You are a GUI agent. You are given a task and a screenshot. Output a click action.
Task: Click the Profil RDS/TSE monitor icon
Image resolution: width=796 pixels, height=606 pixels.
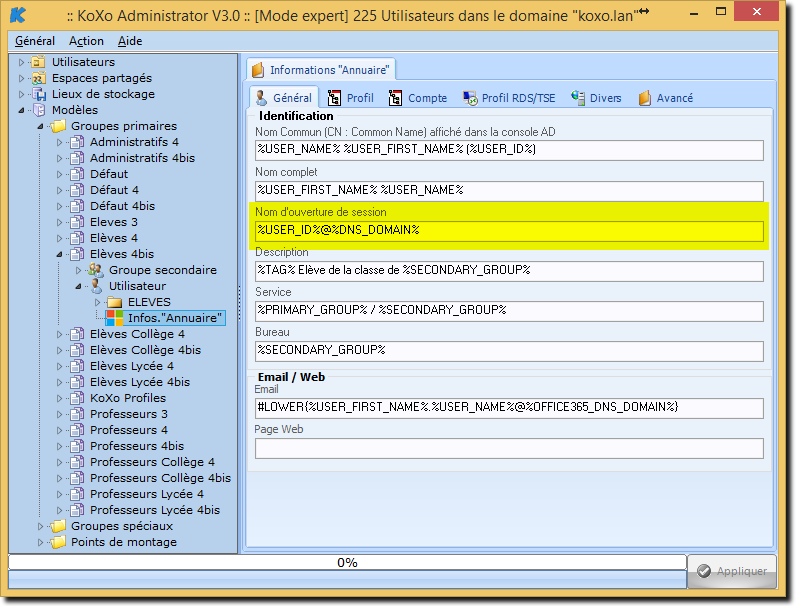point(470,98)
